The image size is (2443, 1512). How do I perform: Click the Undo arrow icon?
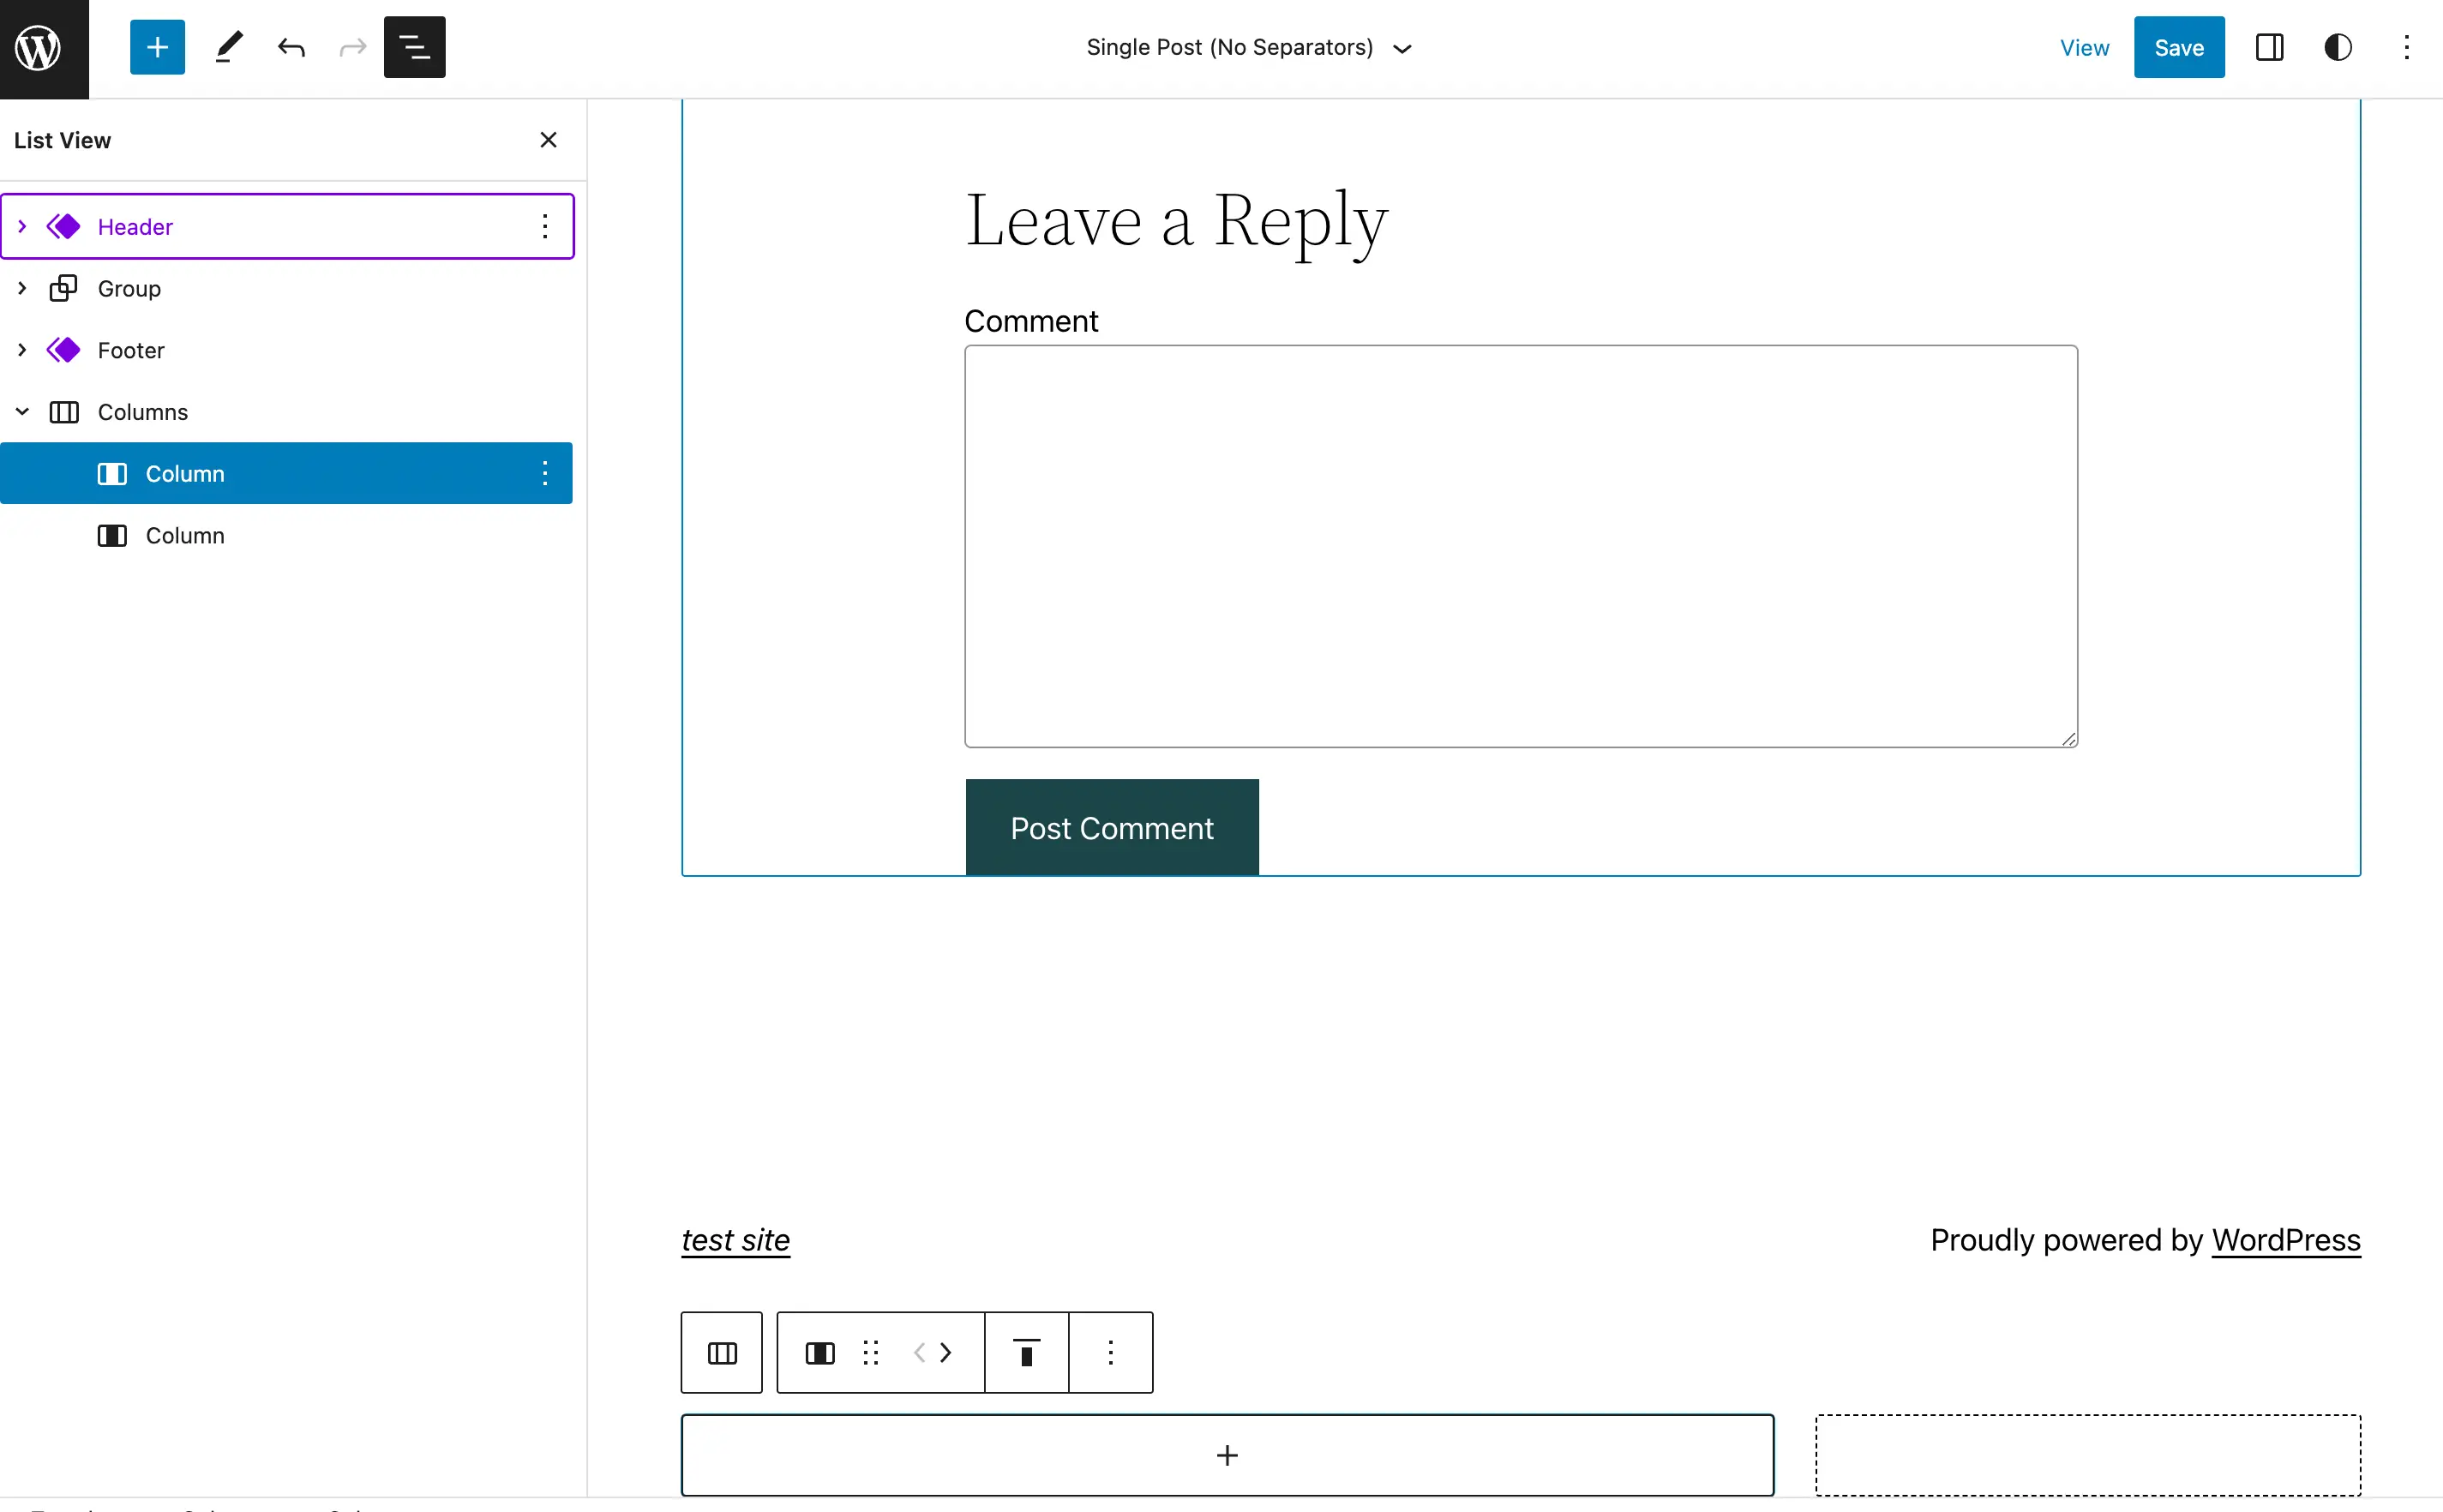291,47
